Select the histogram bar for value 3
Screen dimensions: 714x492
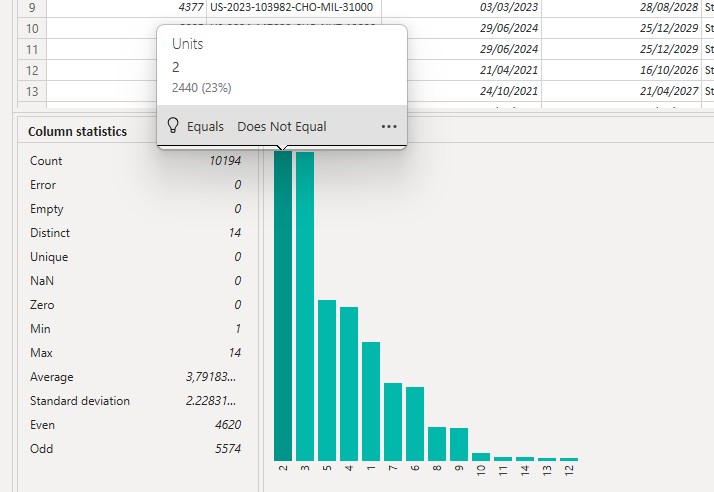[x=305, y=307]
